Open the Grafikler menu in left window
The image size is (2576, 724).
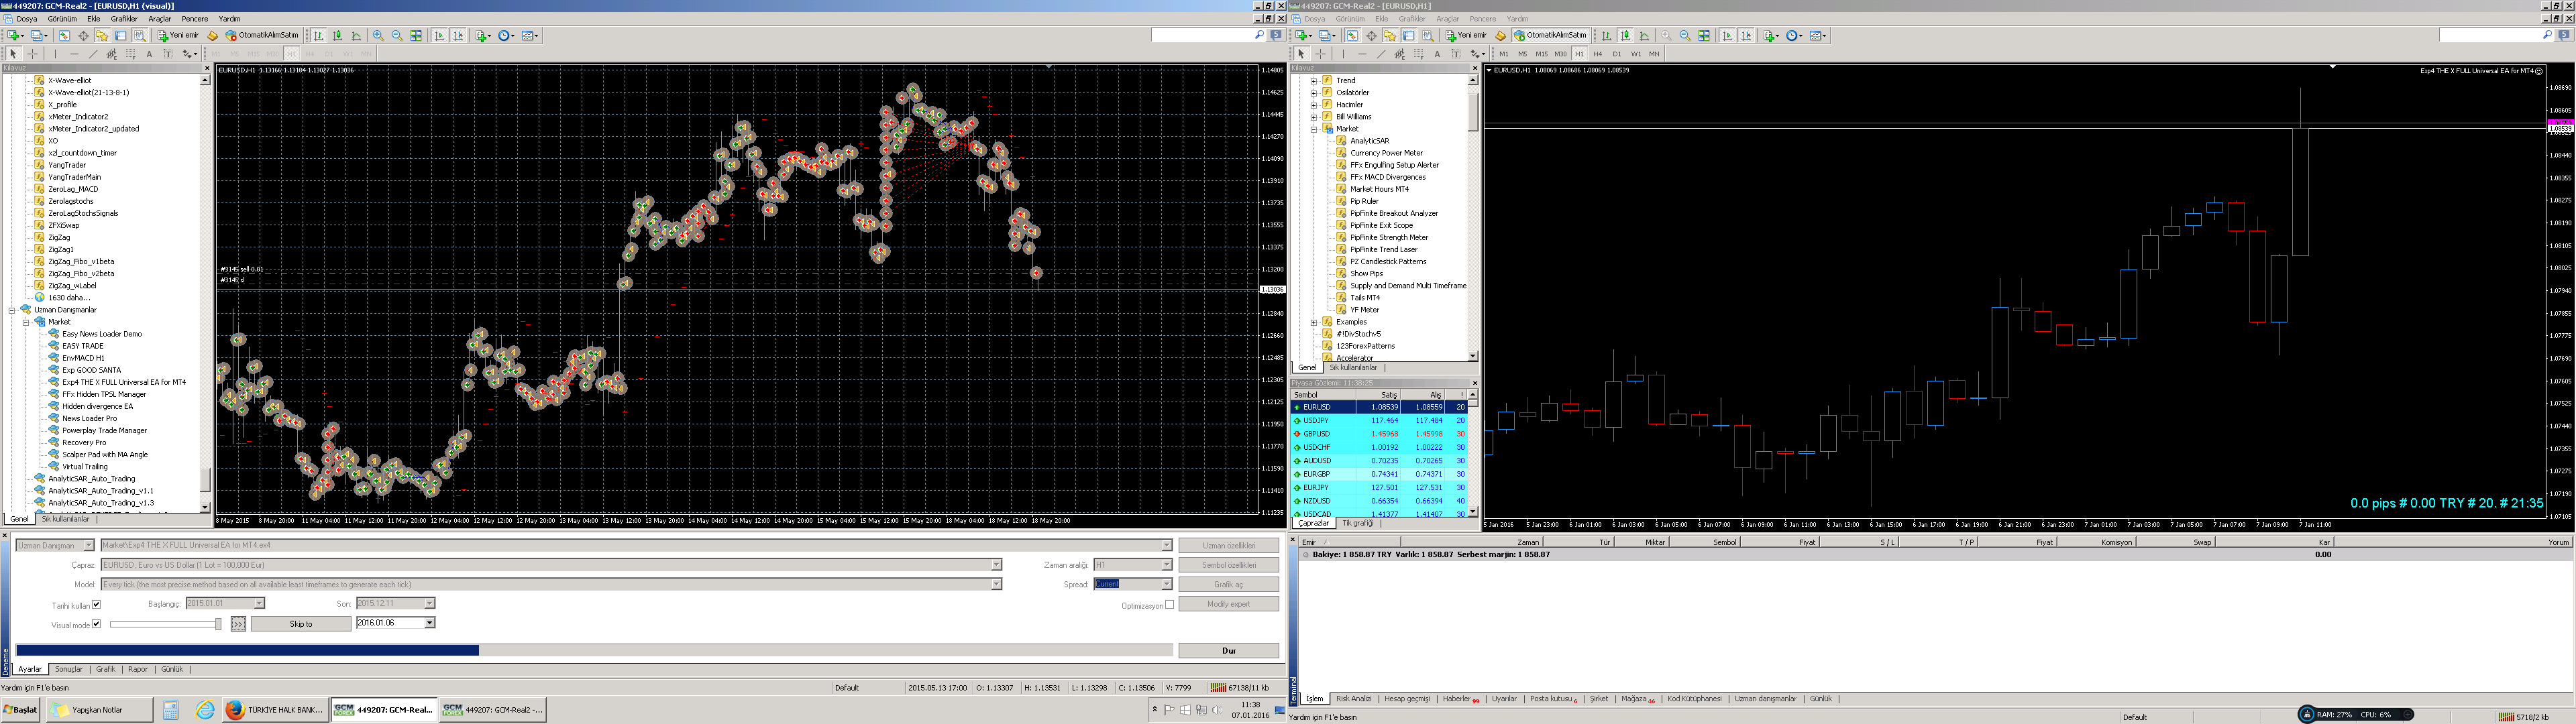[x=124, y=19]
